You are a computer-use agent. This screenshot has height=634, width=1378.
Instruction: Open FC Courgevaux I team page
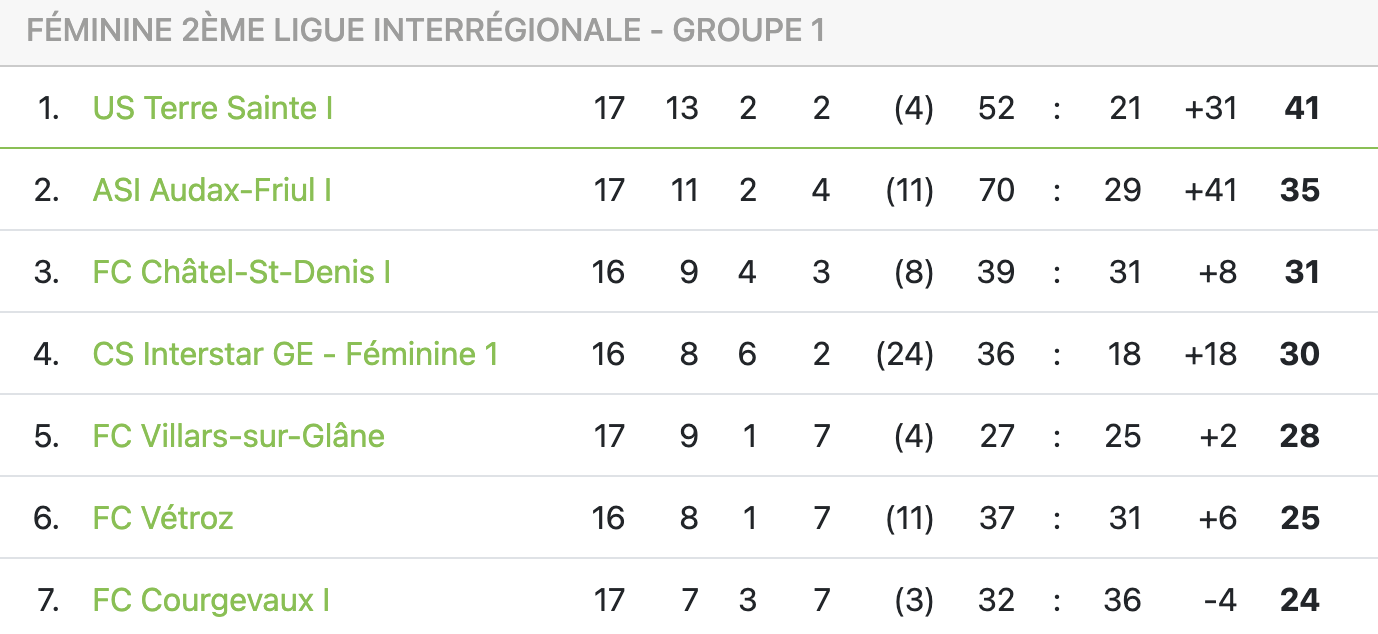pos(211,600)
